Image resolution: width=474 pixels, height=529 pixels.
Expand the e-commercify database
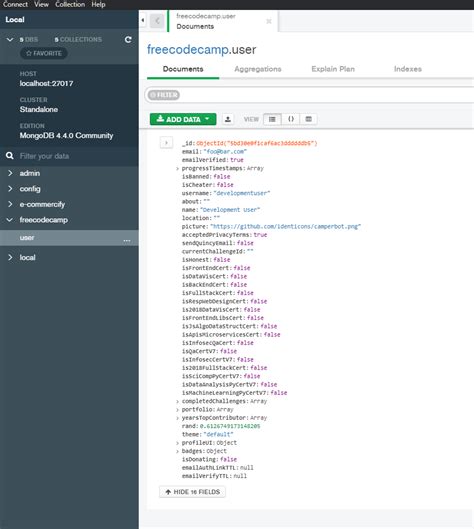(10, 204)
